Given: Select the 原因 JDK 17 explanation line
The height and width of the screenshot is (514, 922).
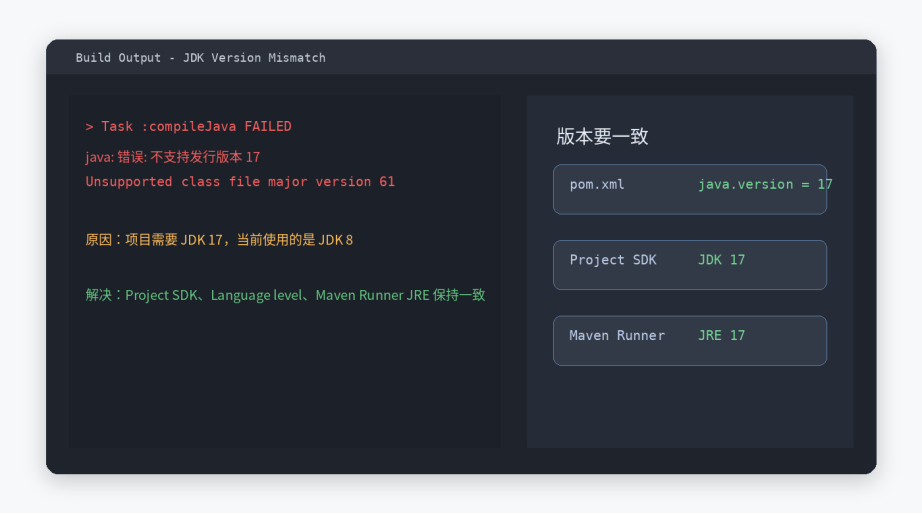Looking at the screenshot, I should 219,240.
